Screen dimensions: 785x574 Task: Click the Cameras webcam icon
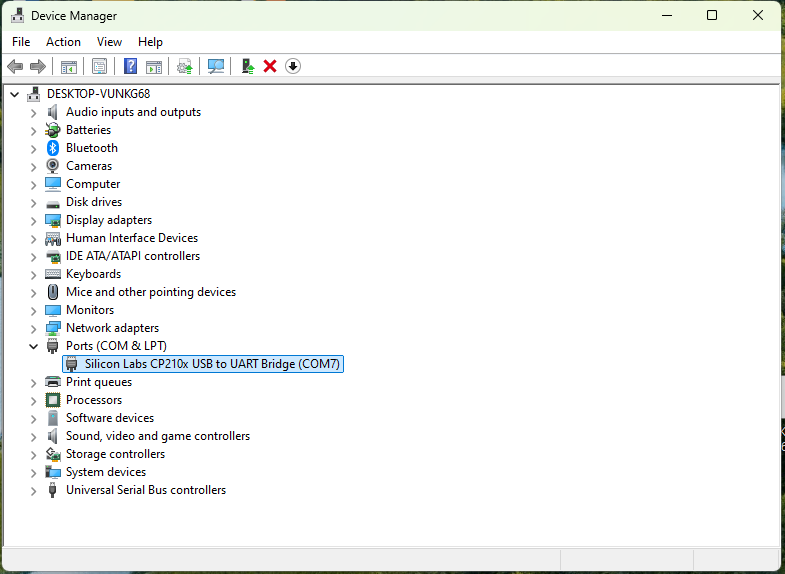tap(53, 166)
